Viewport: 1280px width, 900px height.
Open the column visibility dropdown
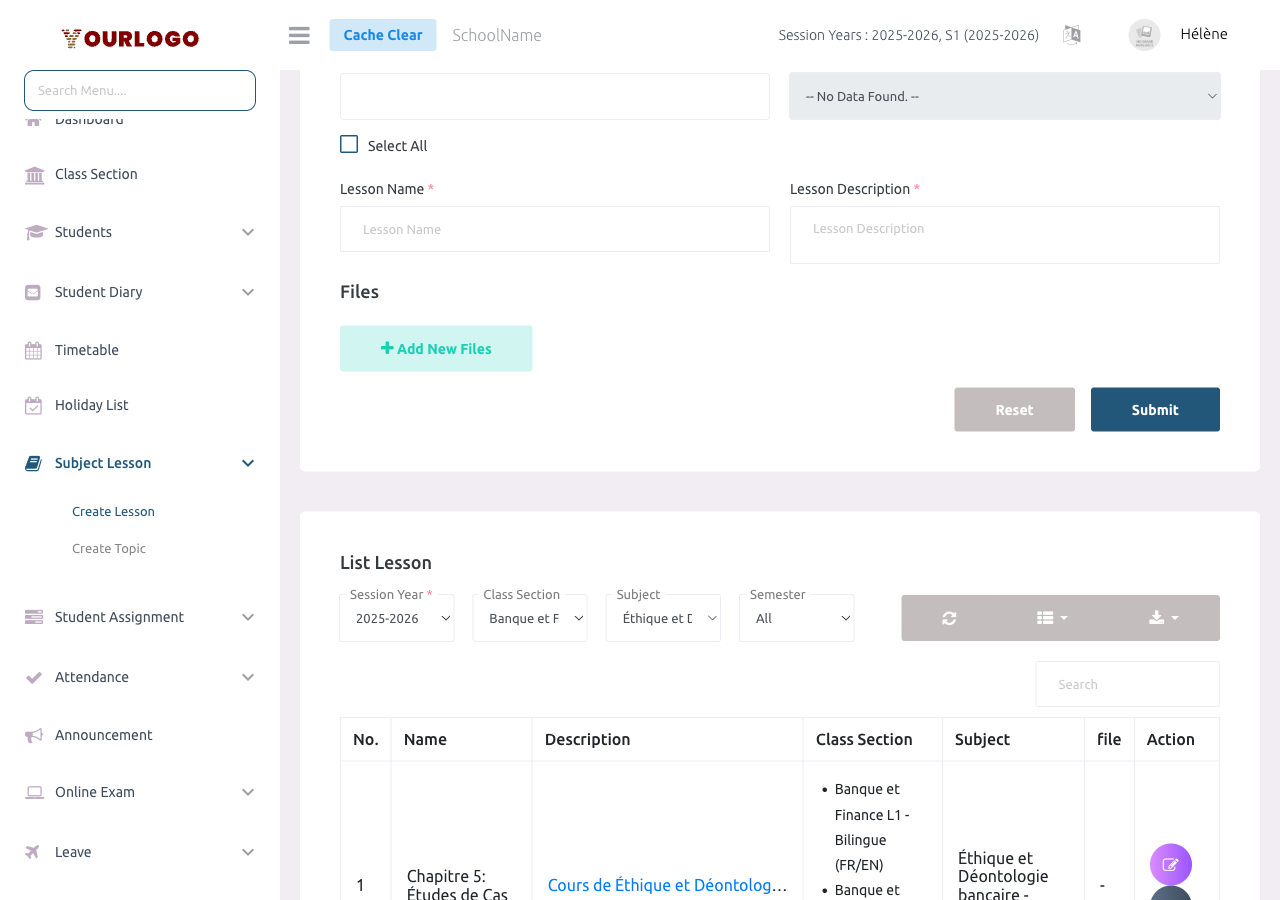pos(1052,617)
